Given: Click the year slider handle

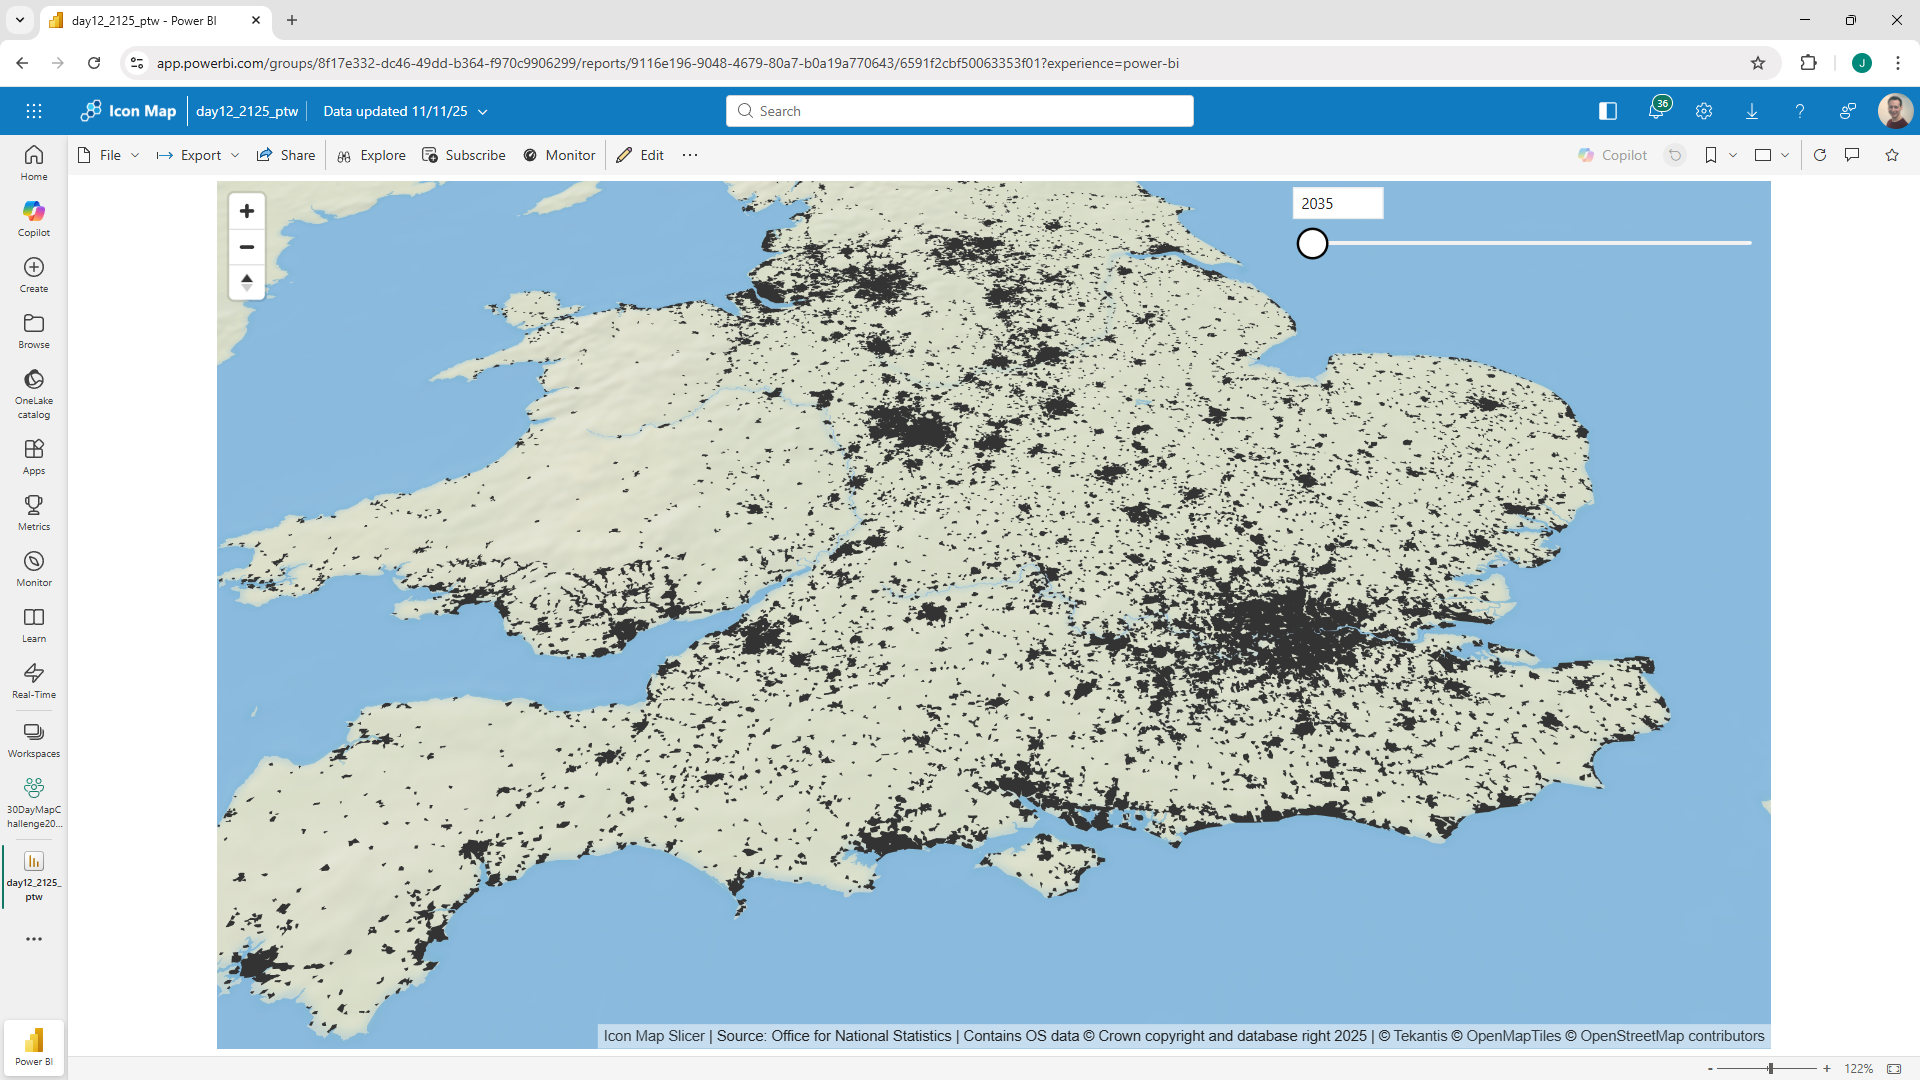Looking at the screenshot, I should tap(1312, 243).
